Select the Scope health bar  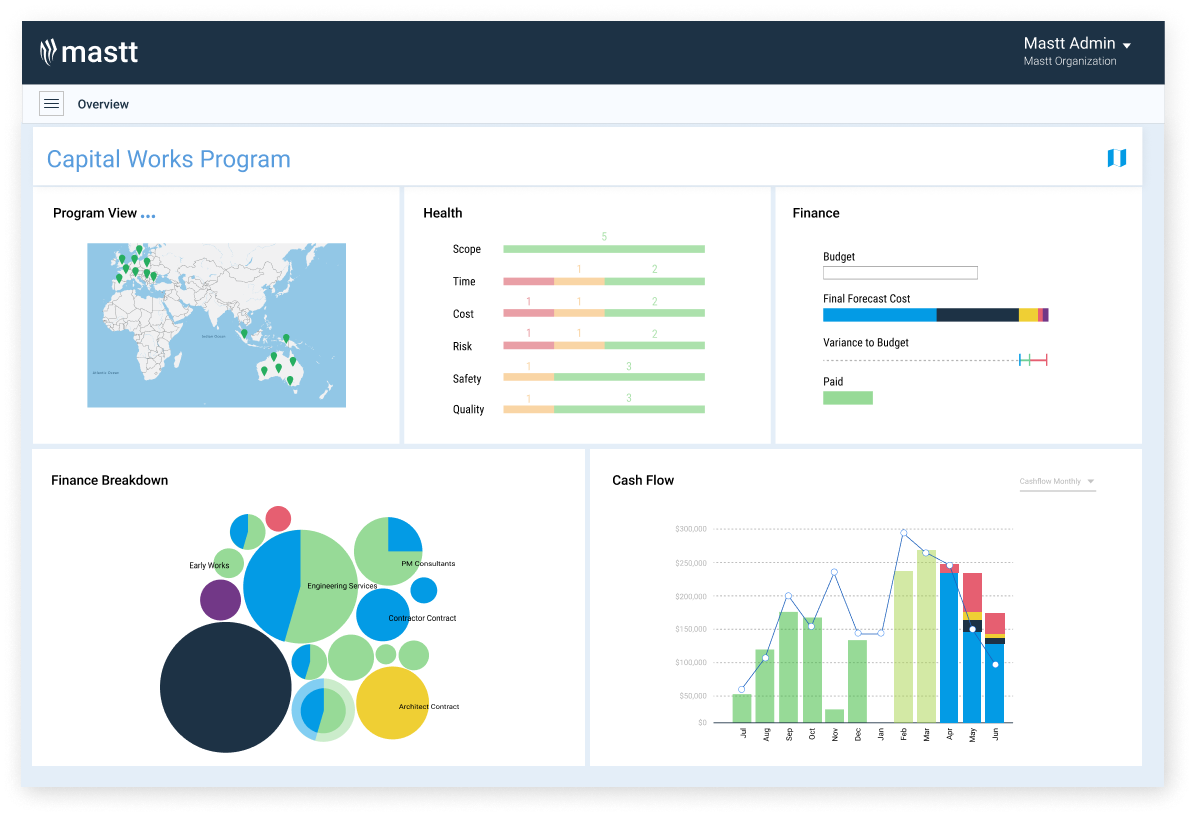(603, 248)
